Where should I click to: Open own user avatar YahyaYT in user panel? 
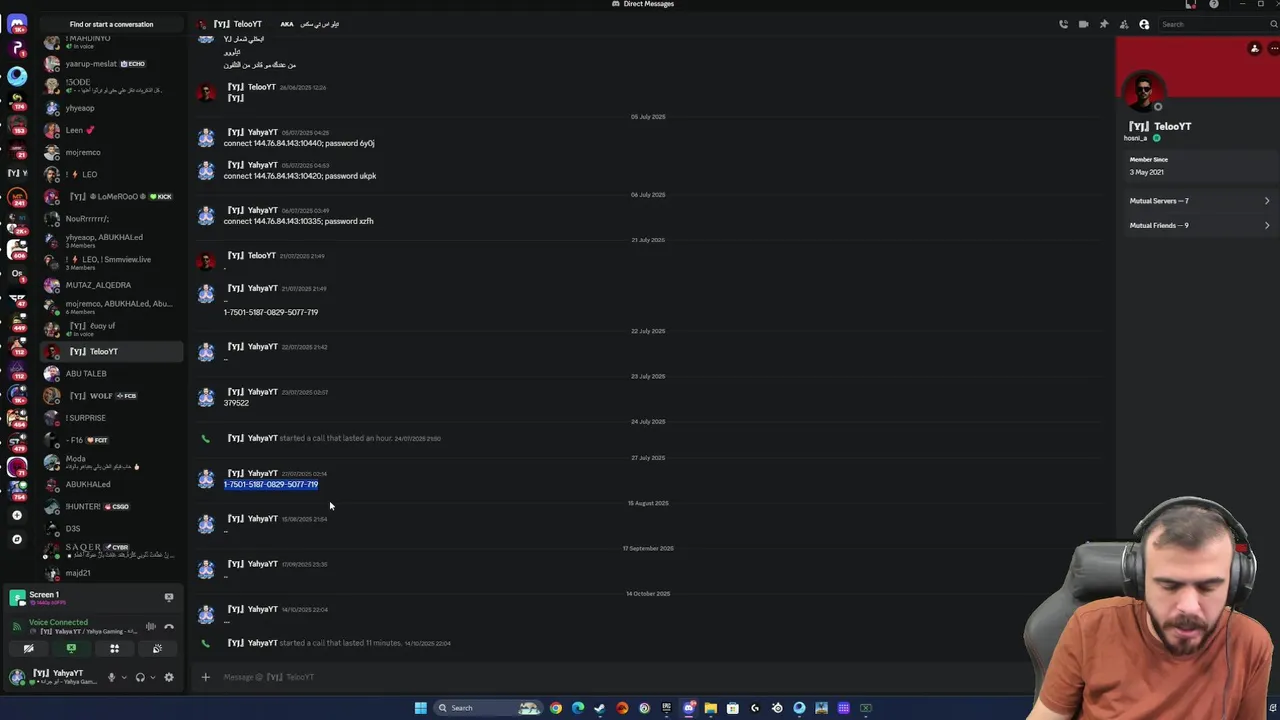(x=17, y=677)
